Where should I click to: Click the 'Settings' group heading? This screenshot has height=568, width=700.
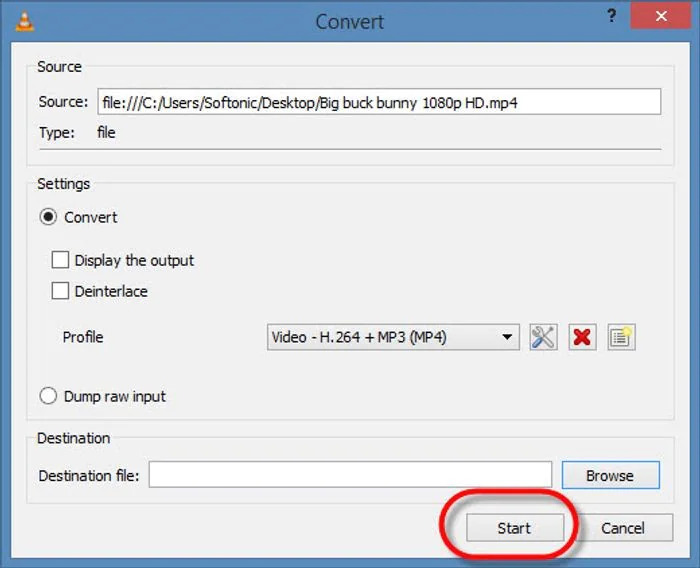[x=63, y=184]
